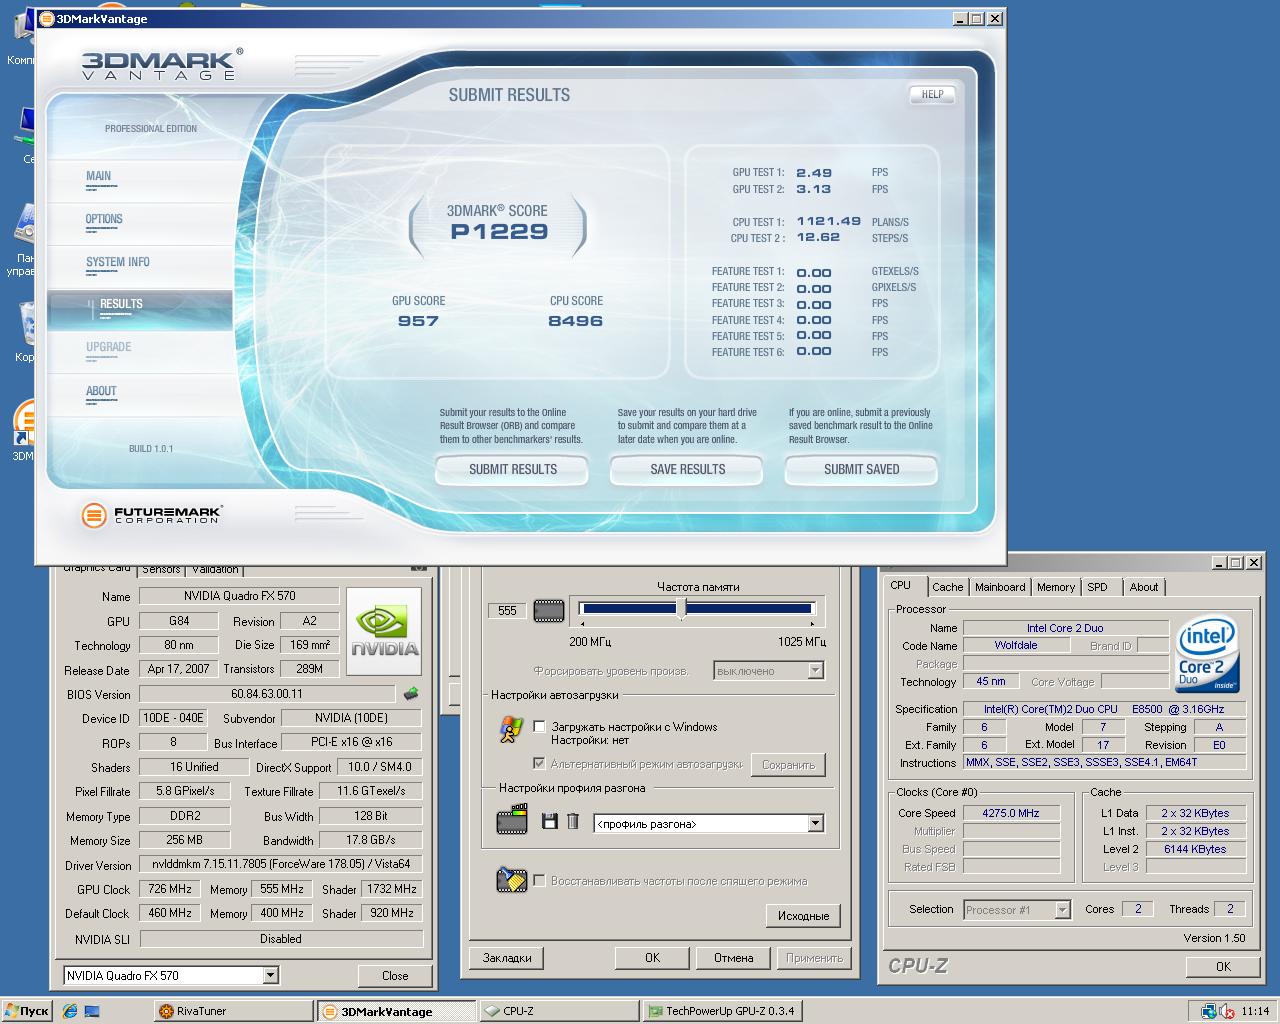
Task: Open the overclocking profile dropdown
Action: [x=815, y=823]
